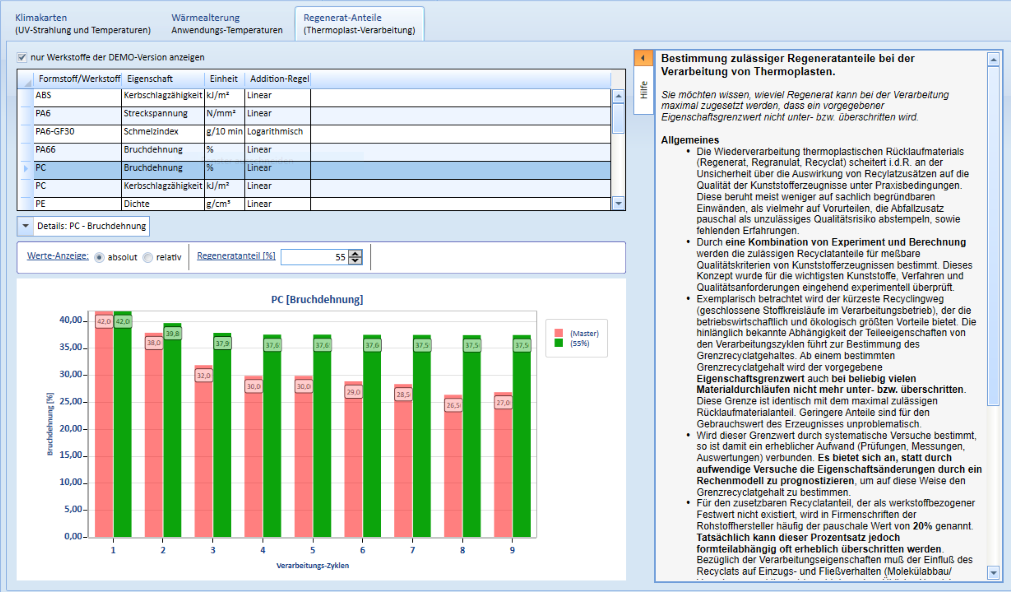
Task: Click the red (Master) legend swatch
Action: coord(558,333)
